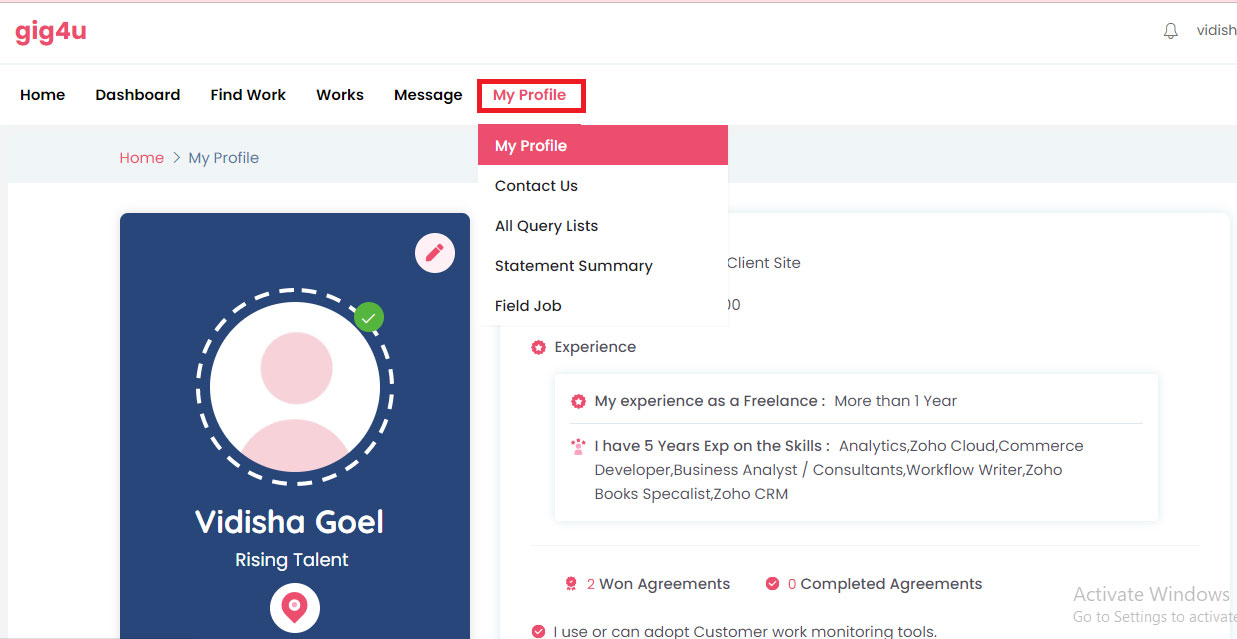This screenshot has height=639, width=1237.
Task: Open the Message navigation item
Action: click(x=428, y=95)
